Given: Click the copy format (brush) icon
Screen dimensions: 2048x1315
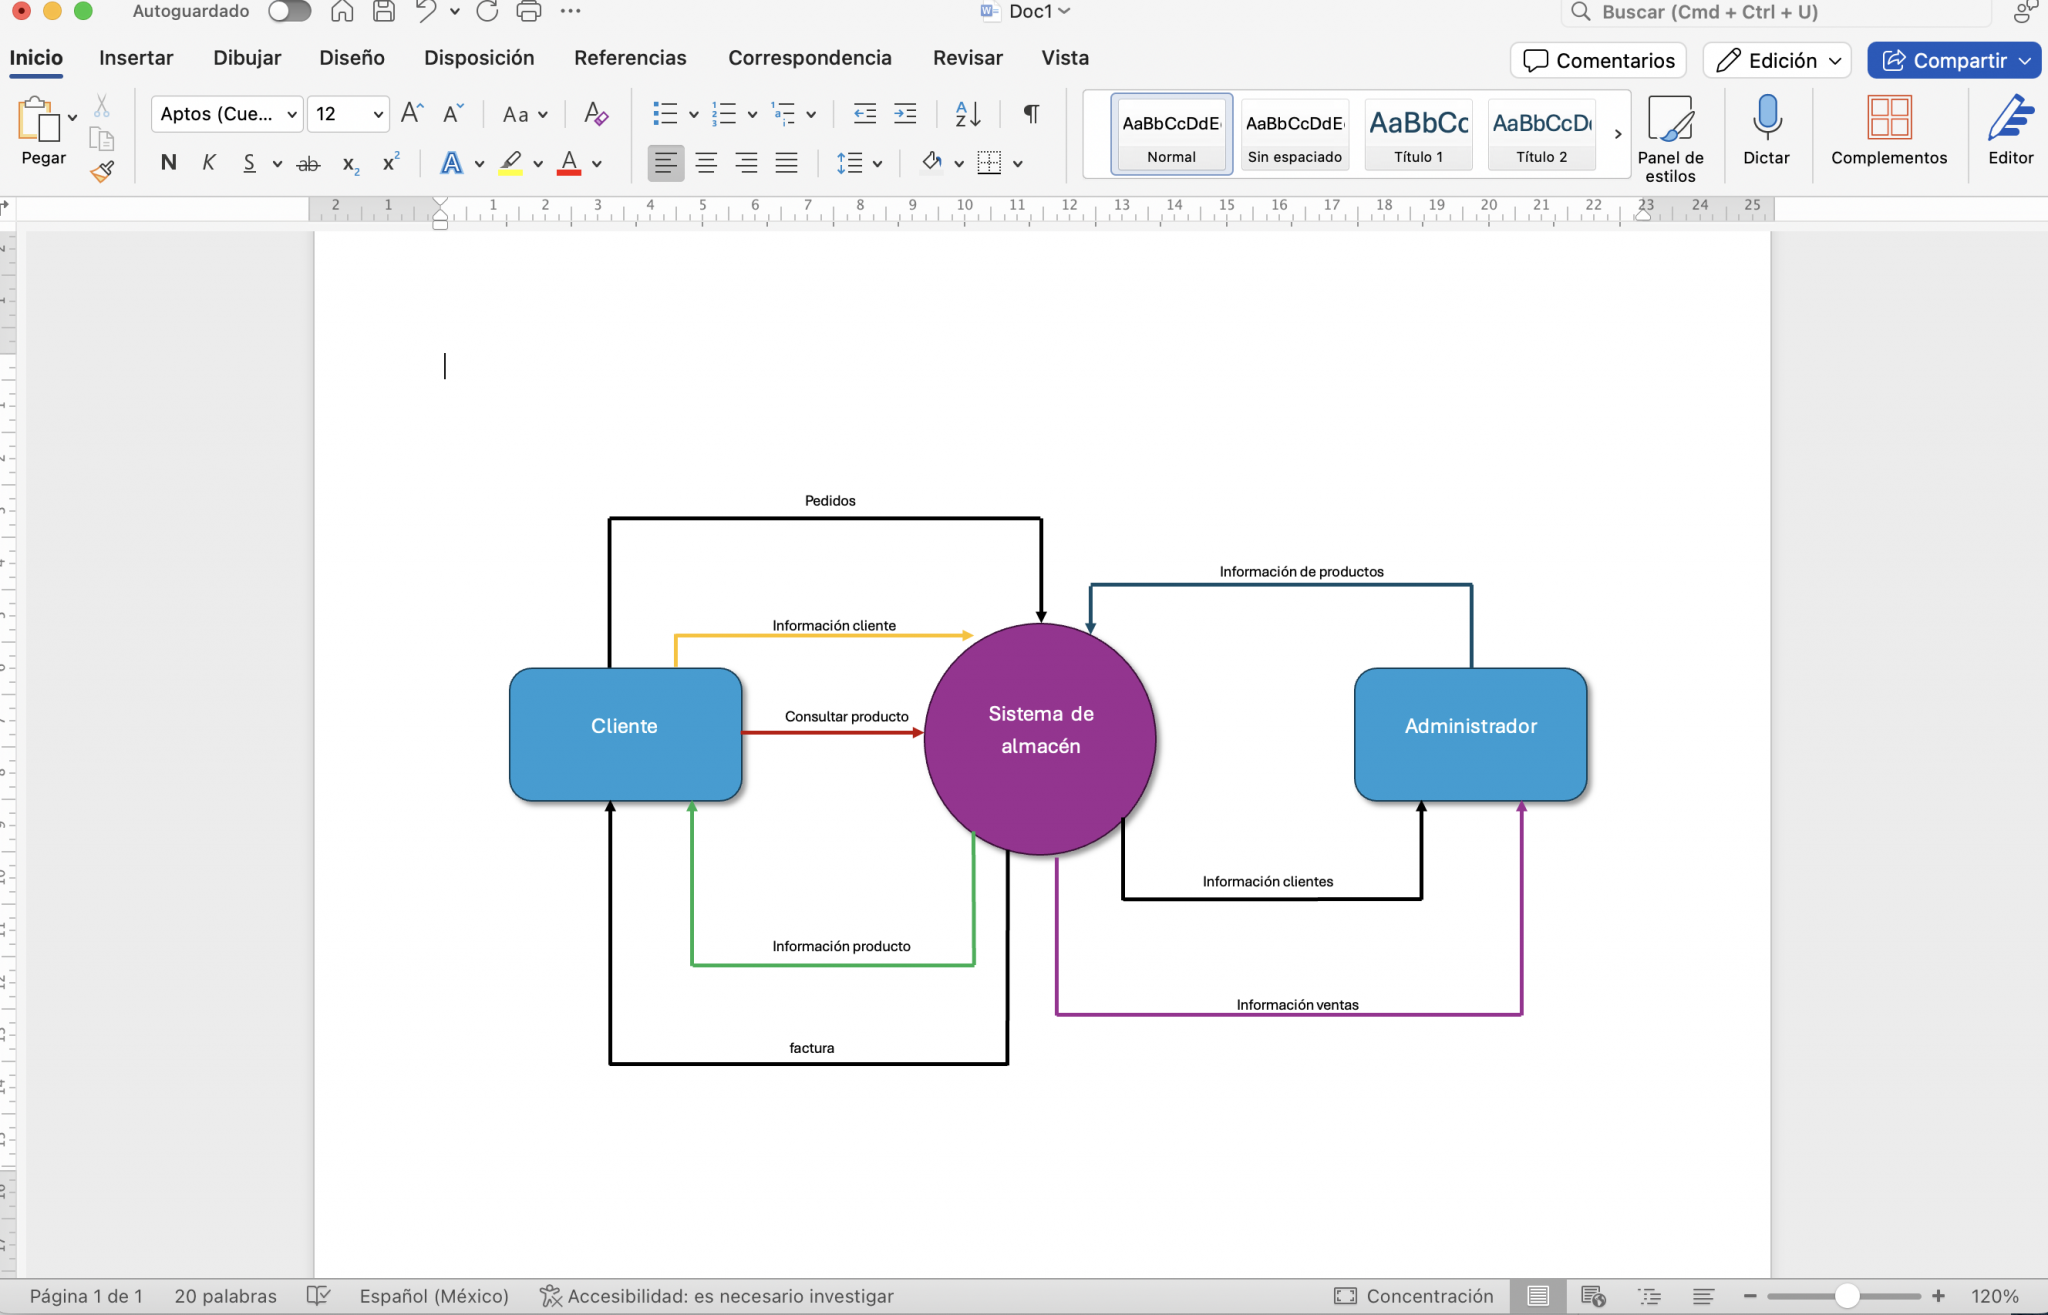Looking at the screenshot, I should click(103, 170).
